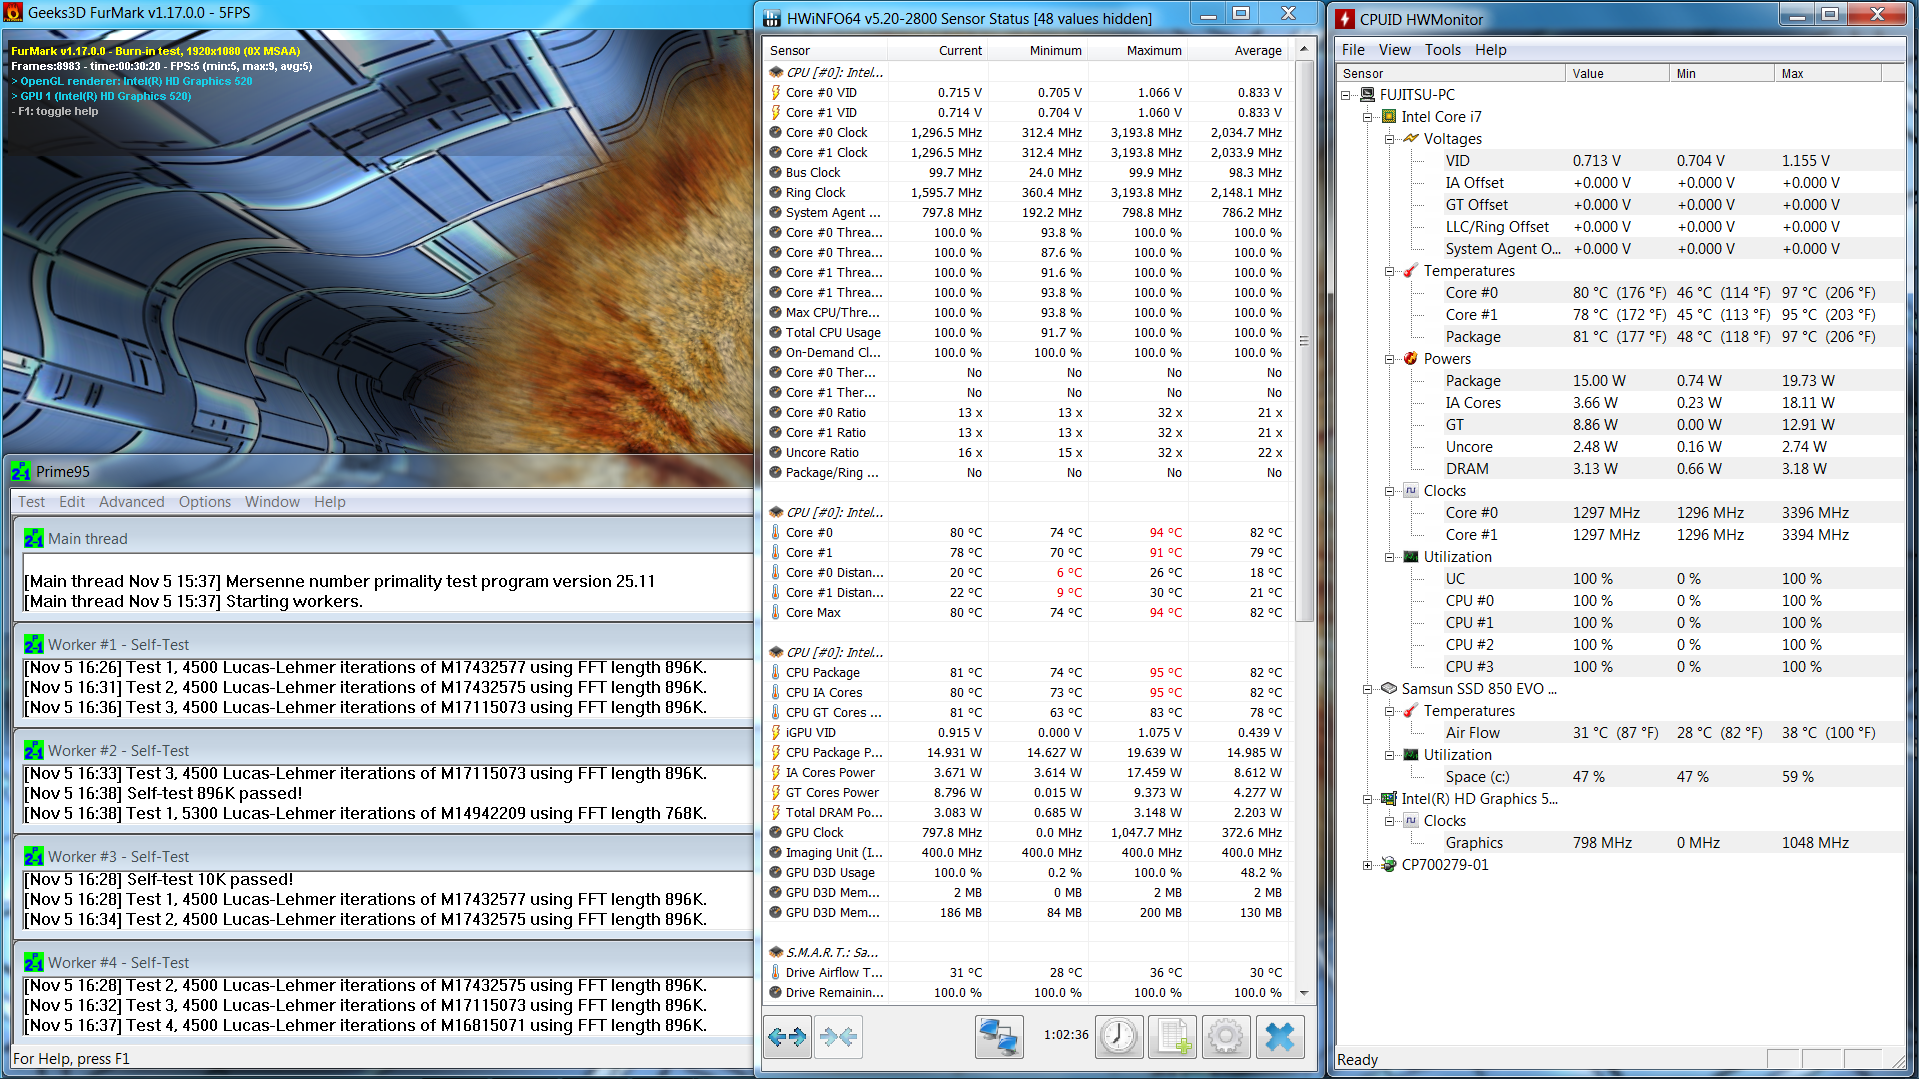The image size is (1919, 1079).
Task: Click Worker #4 Self-Test window icon
Action: click(x=34, y=962)
